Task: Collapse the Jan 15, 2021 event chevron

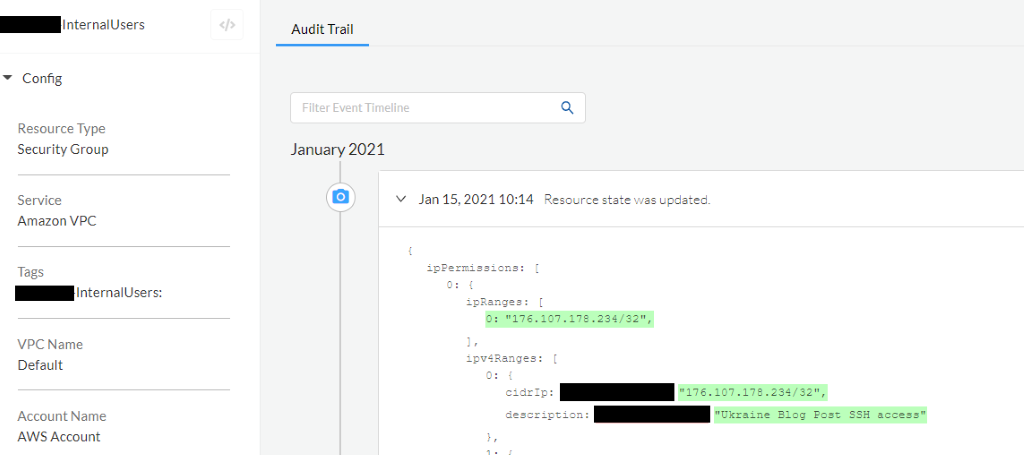Action: coord(400,199)
